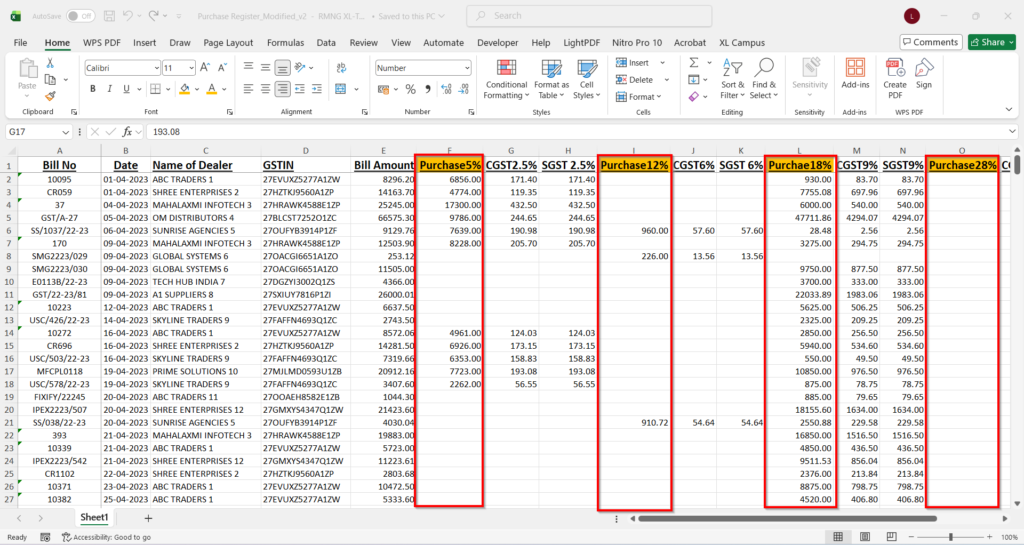Open the font size dropdown
This screenshot has height=545, width=1024.
click(x=191, y=68)
